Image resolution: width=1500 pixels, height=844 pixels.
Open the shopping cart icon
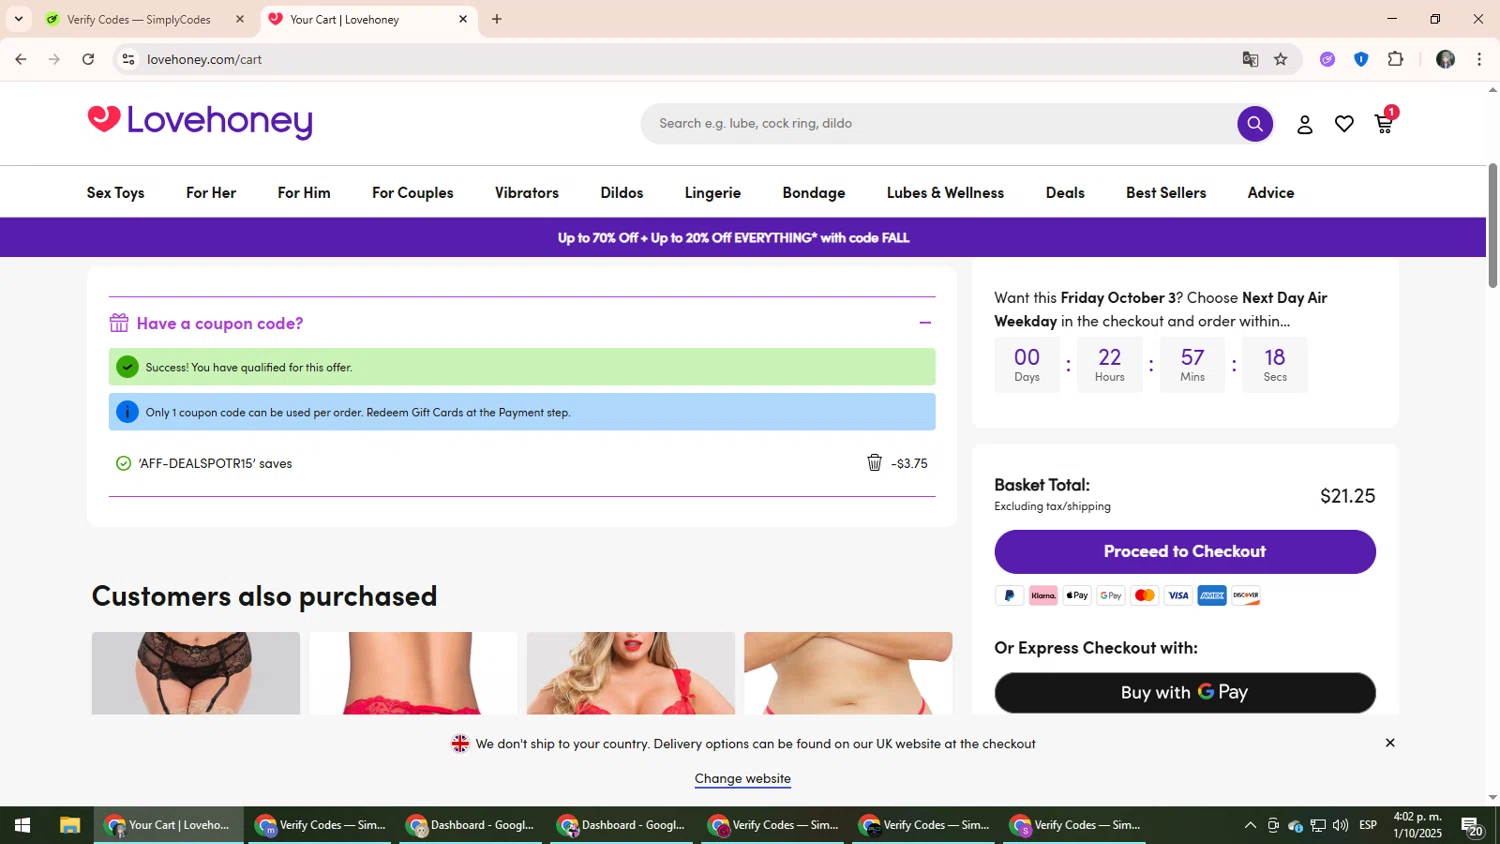pos(1385,122)
